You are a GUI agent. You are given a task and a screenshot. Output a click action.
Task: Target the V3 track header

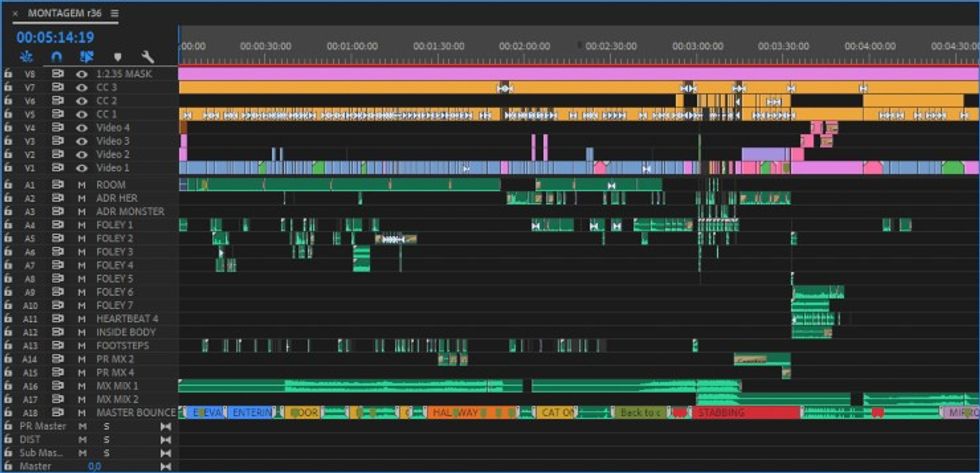30,141
